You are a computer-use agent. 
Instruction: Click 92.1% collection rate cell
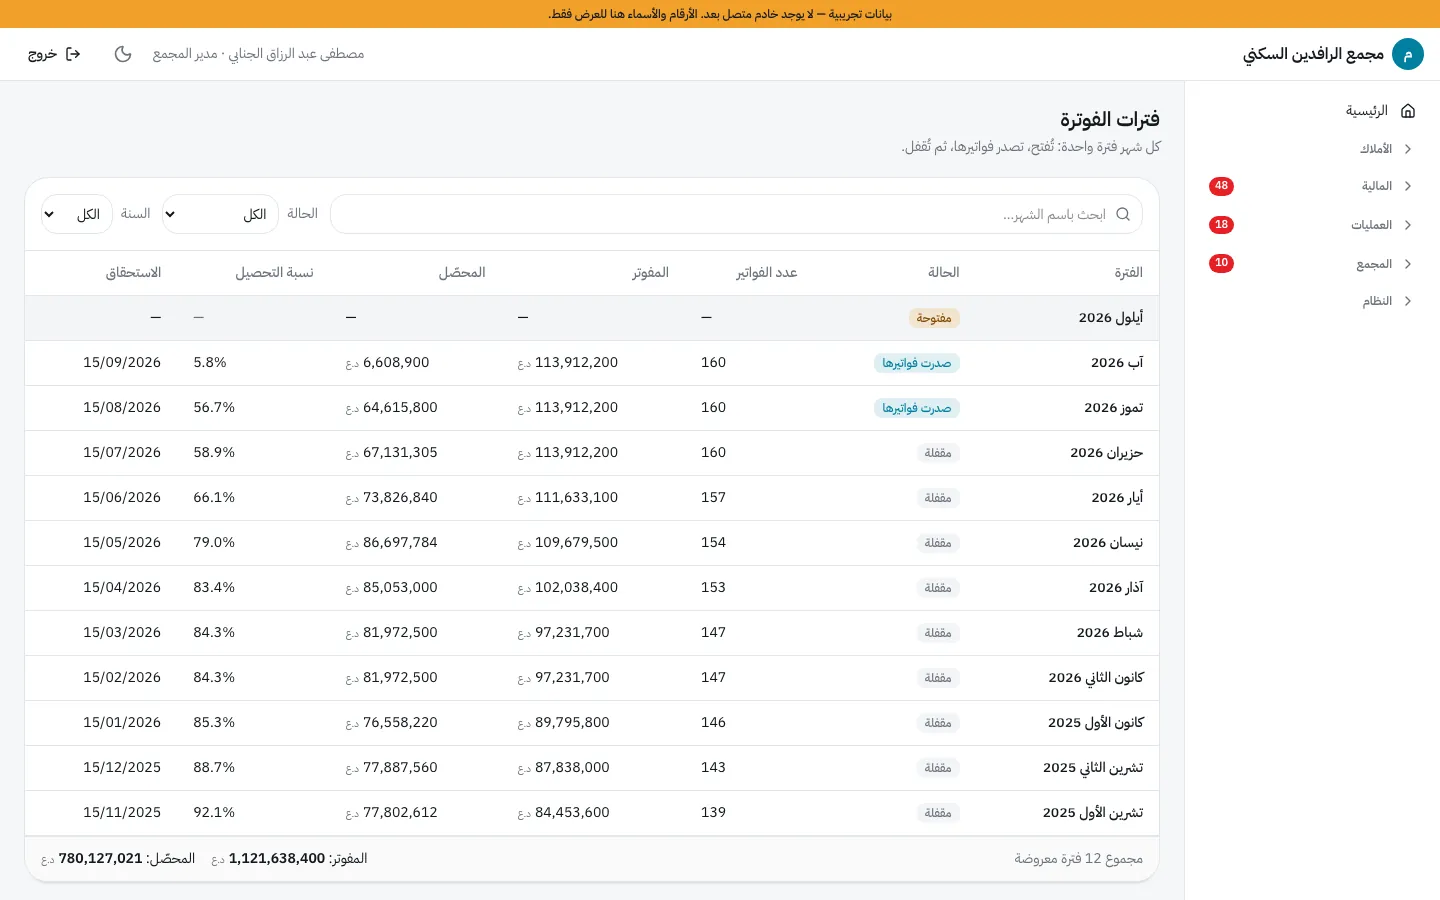[x=214, y=813]
